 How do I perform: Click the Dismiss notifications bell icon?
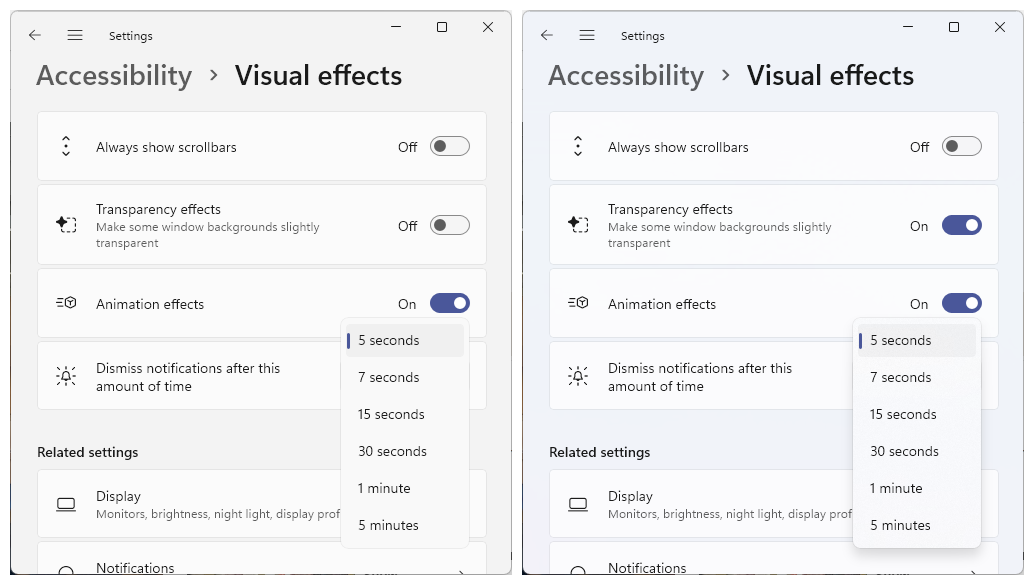(x=65, y=375)
